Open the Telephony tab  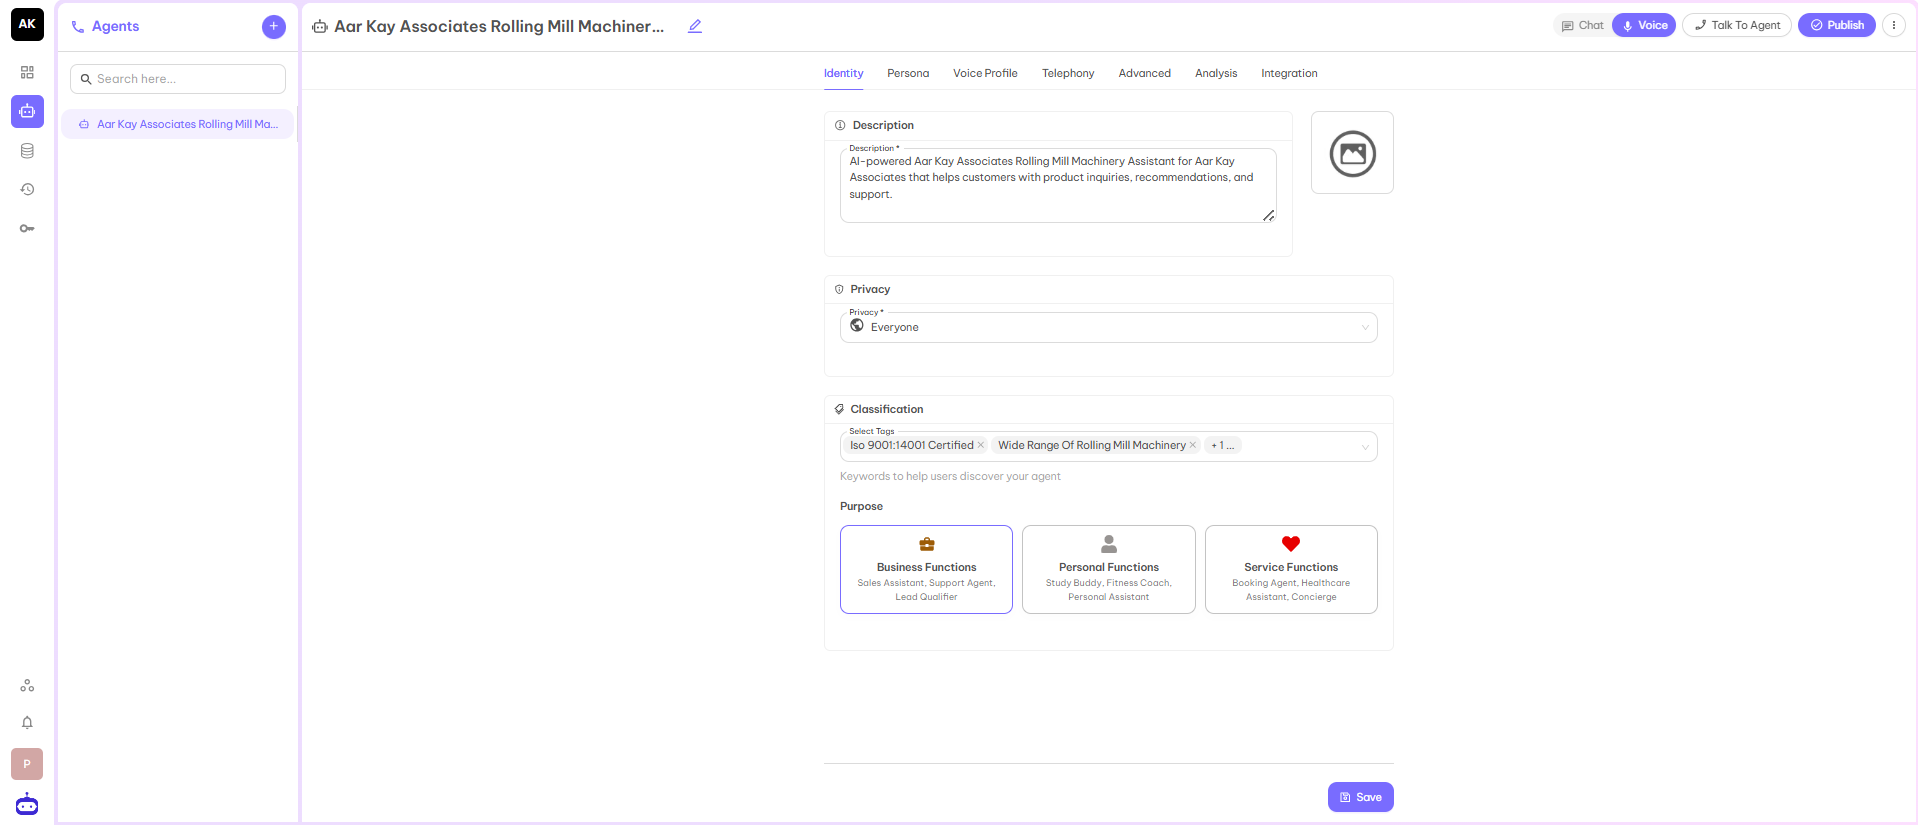[x=1068, y=73]
